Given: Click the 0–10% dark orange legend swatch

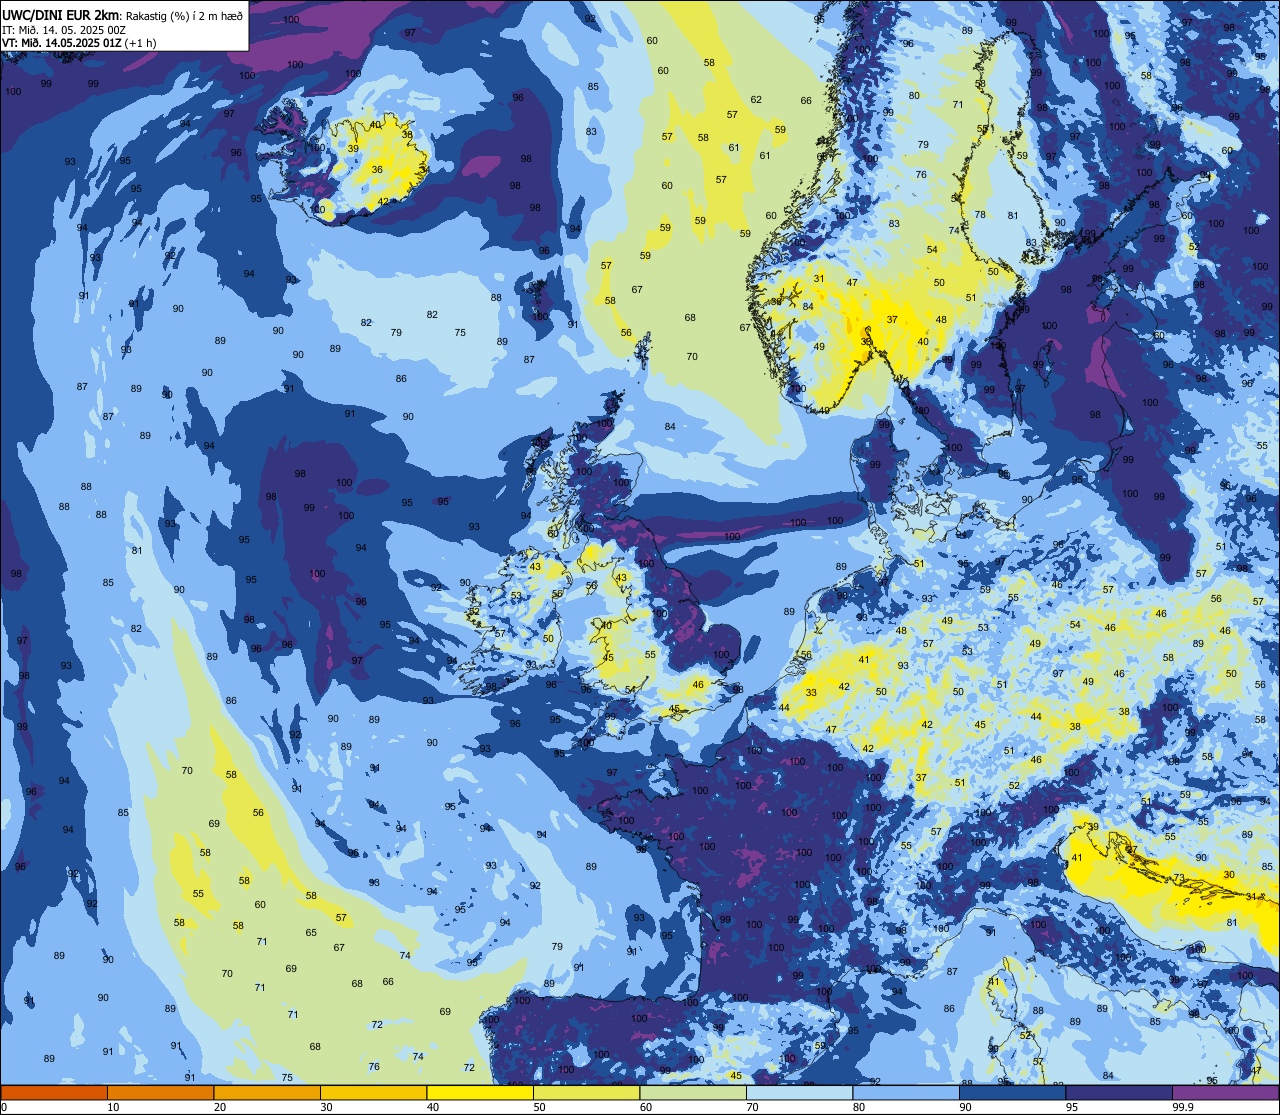Looking at the screenshot, I should [x=54, y=1092].
